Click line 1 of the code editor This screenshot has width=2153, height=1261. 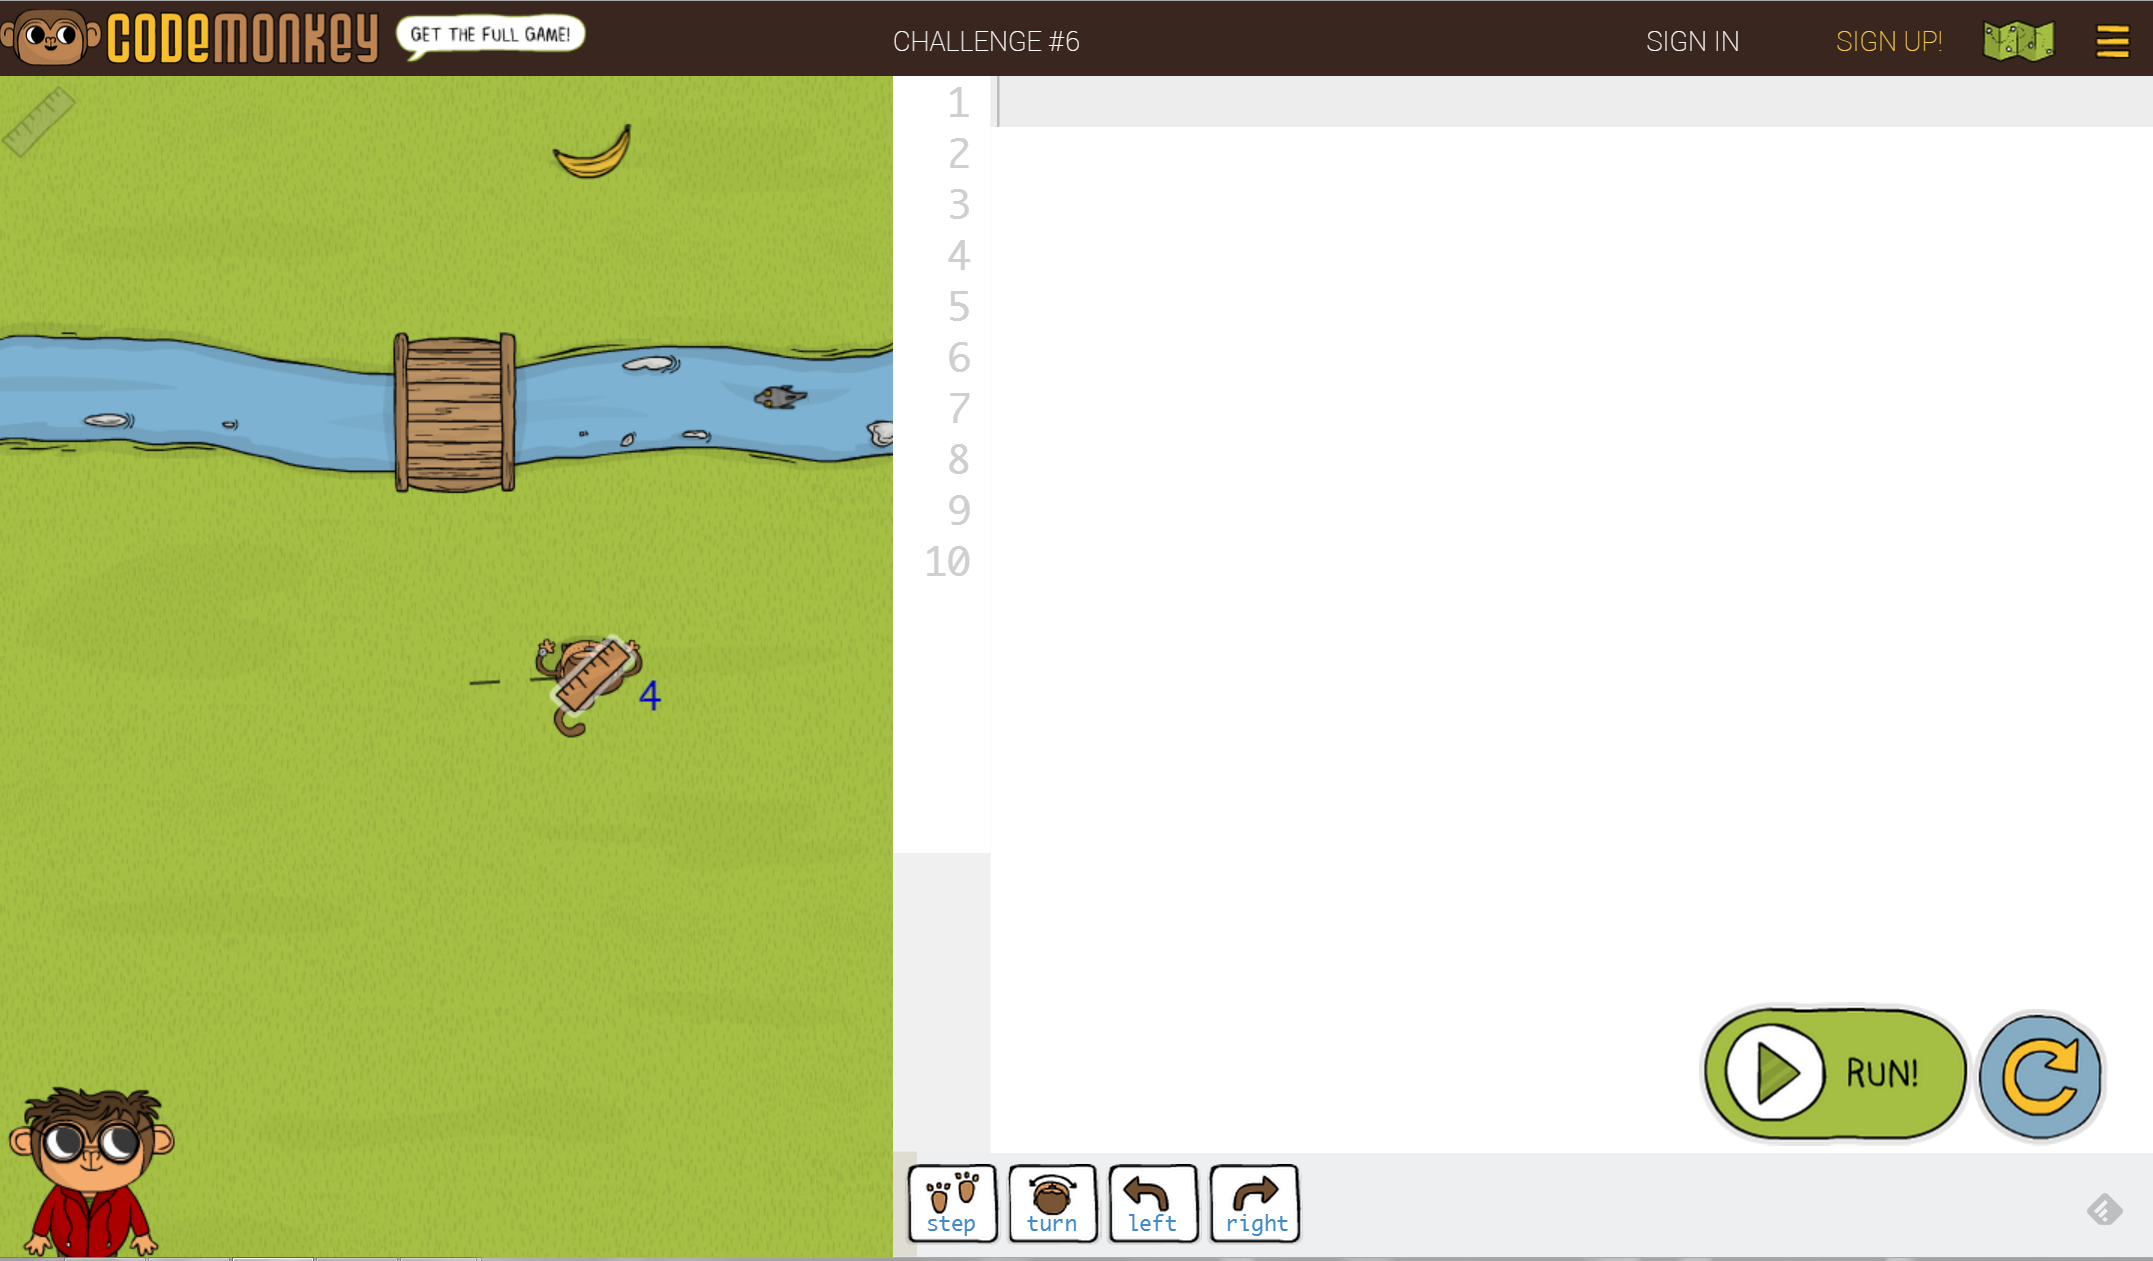pyautogui.click(x=1572, y=102)
